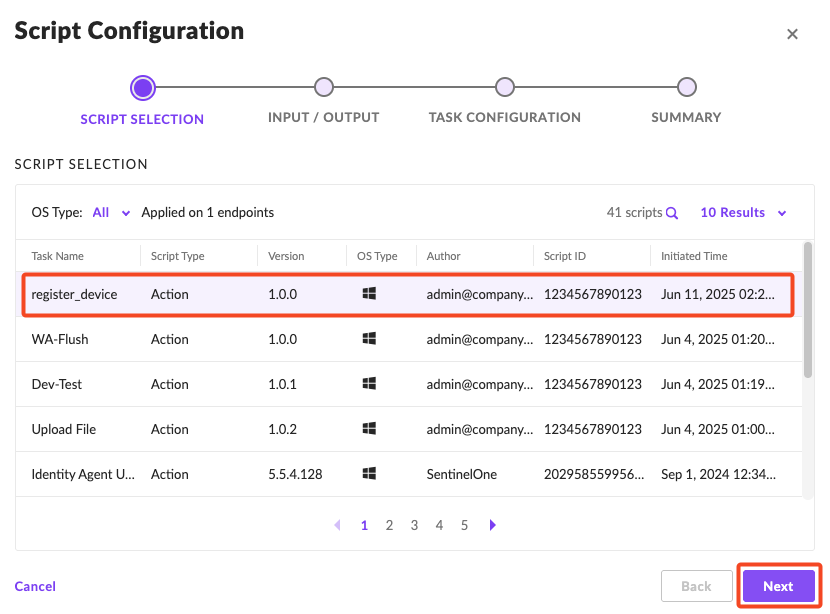Select the Task Configuration step circle

tap(505, 88)
